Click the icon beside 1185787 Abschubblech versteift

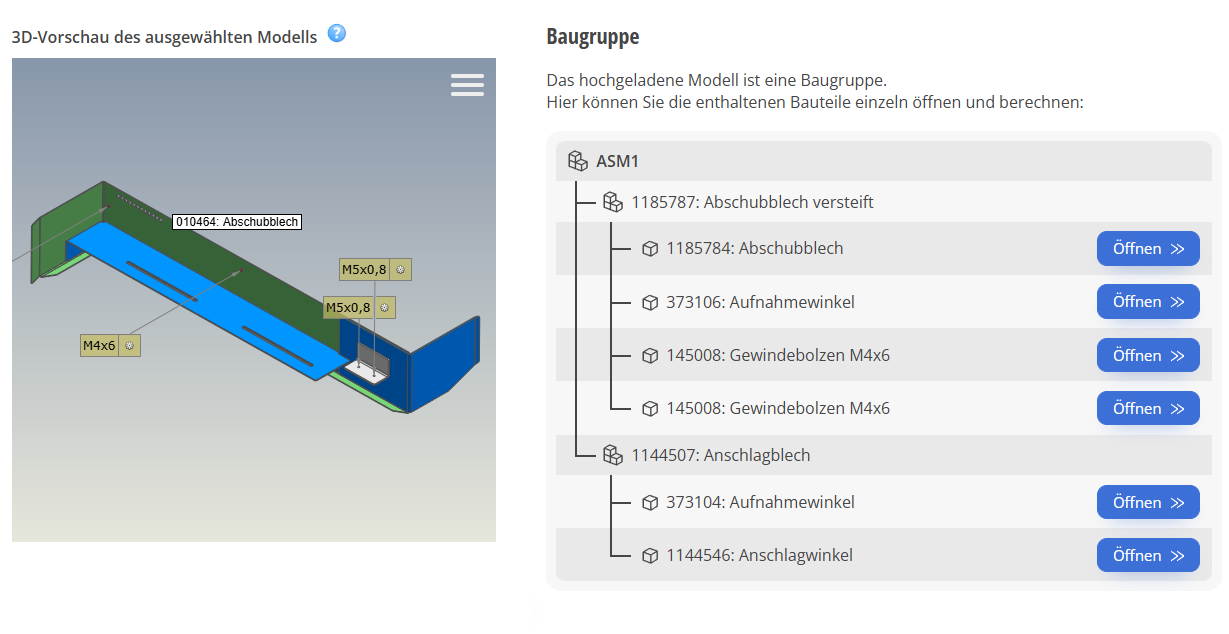pos(613,202)
